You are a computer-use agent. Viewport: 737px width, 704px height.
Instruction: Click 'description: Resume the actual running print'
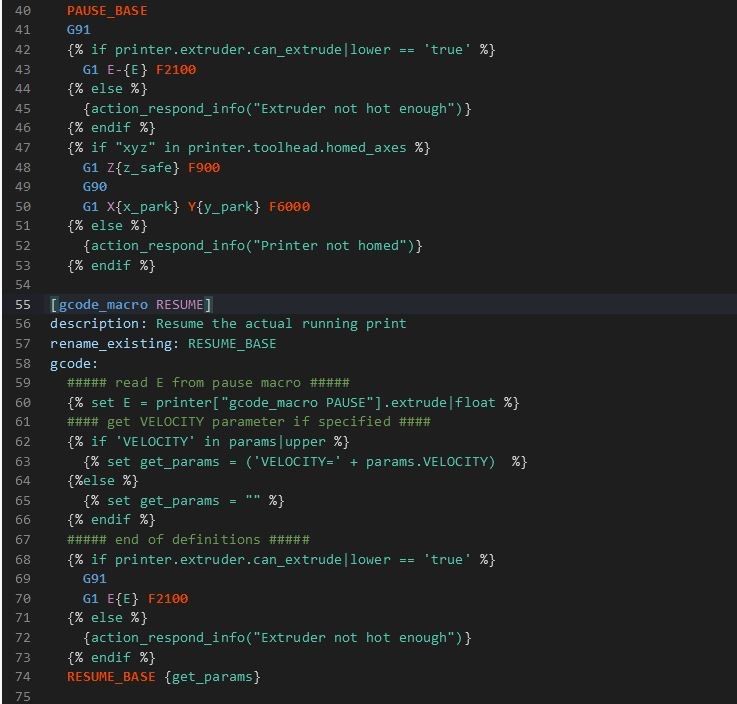click(228, 324)
